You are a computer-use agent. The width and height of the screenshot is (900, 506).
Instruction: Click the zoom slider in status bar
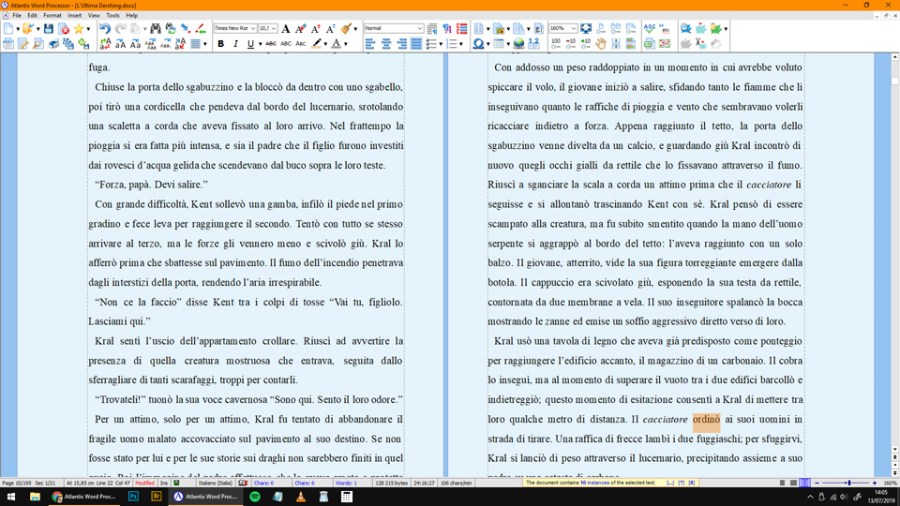848,483
